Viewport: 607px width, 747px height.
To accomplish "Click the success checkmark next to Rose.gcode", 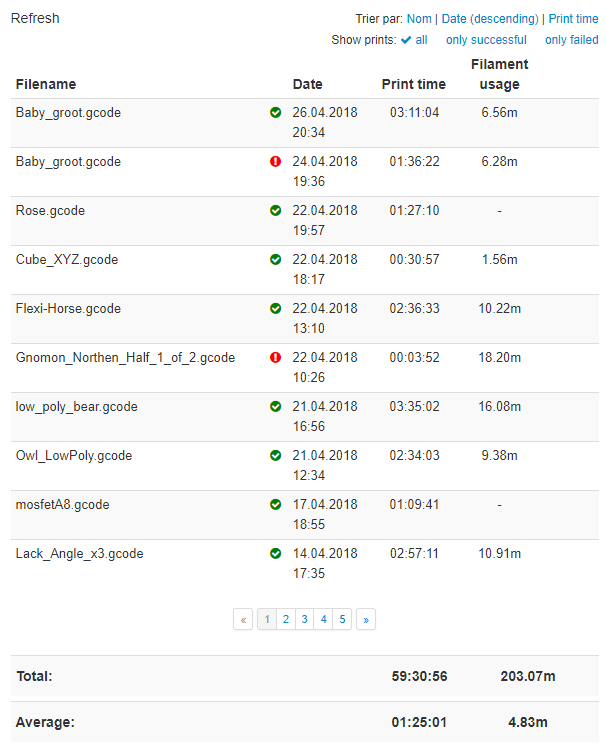I will coord(275,211).
